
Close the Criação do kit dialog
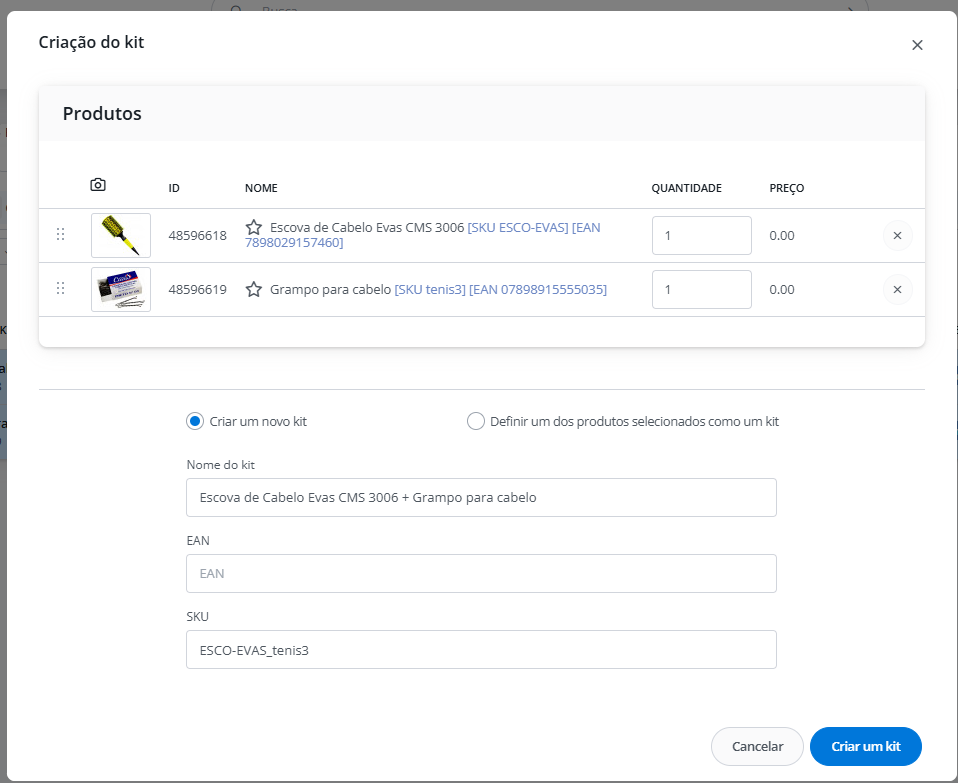[917, 45]
